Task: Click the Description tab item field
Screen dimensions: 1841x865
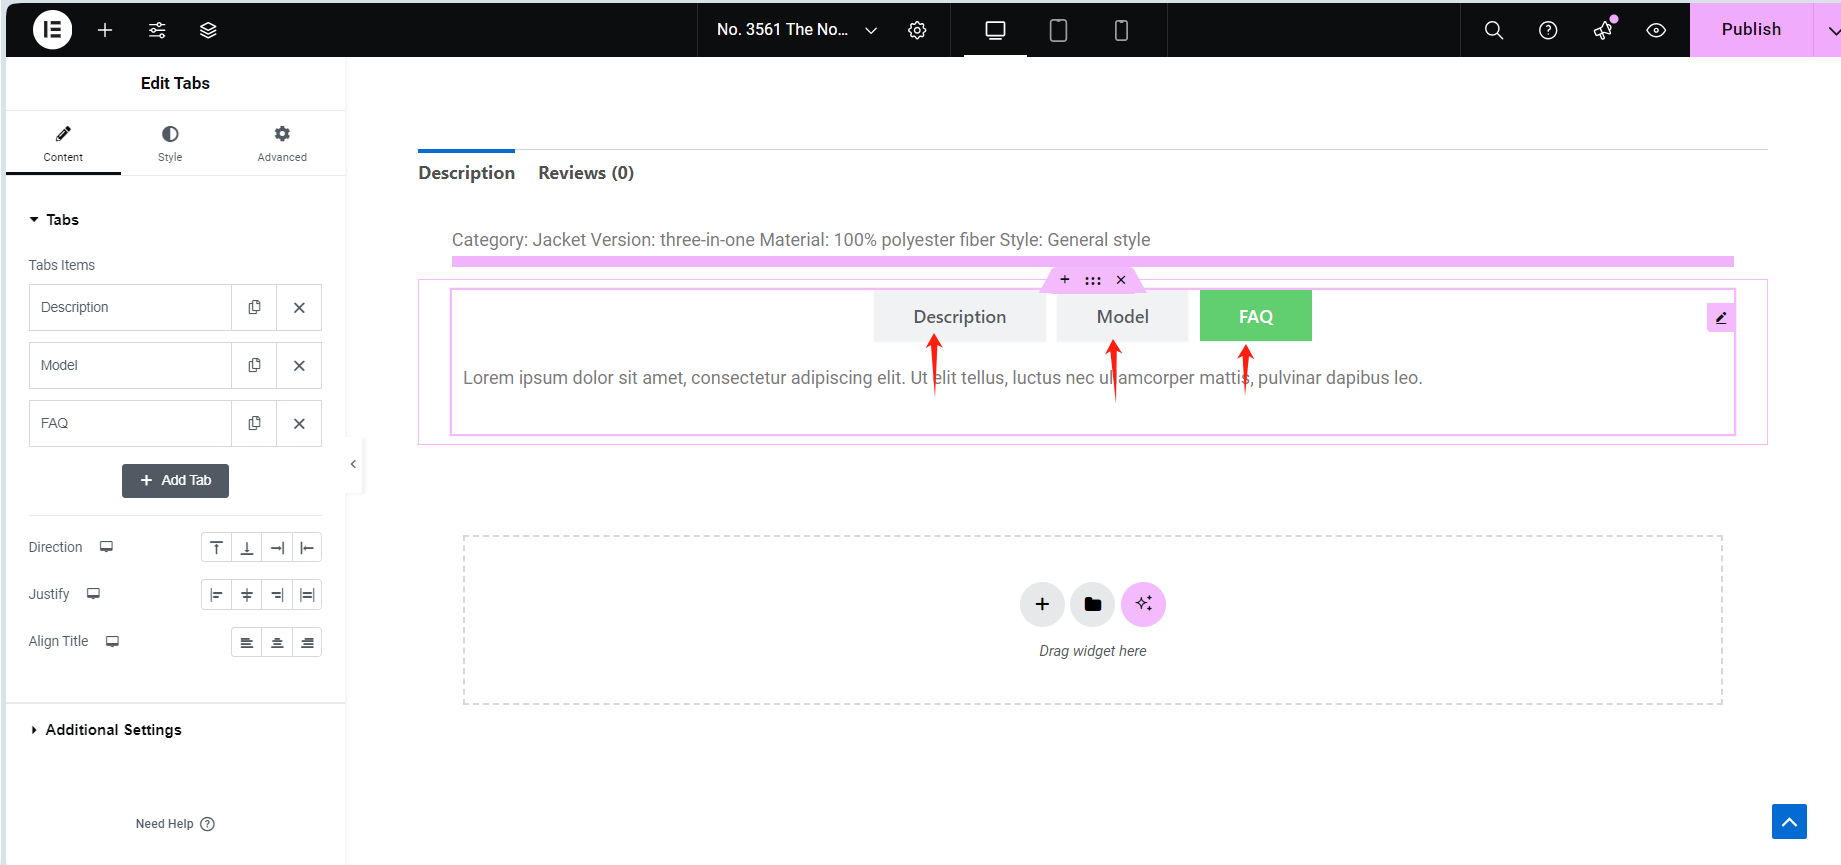Action: (130, 308)
